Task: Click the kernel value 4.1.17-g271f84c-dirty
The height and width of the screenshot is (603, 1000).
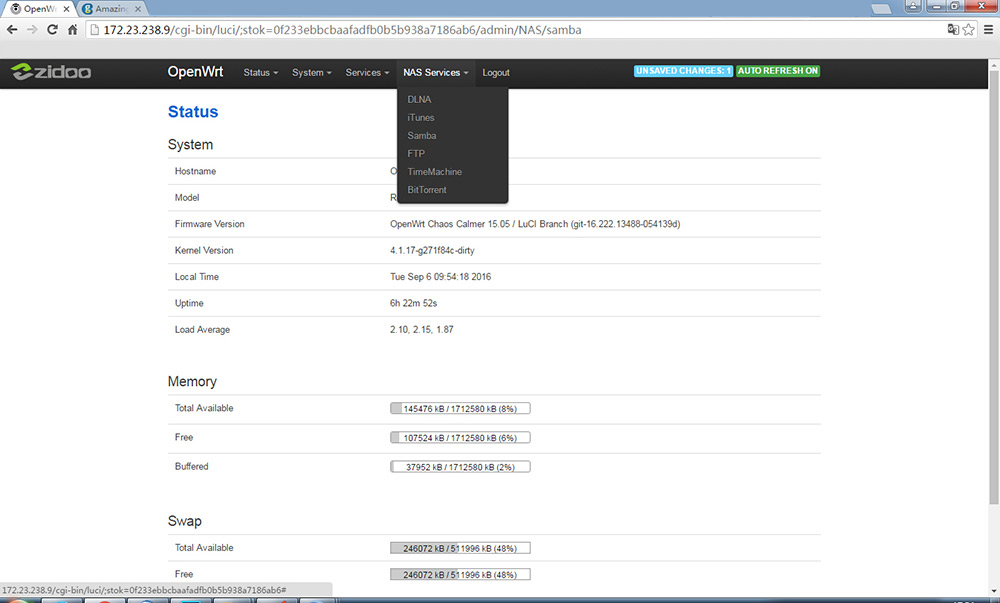Action: tap(432, 251)
